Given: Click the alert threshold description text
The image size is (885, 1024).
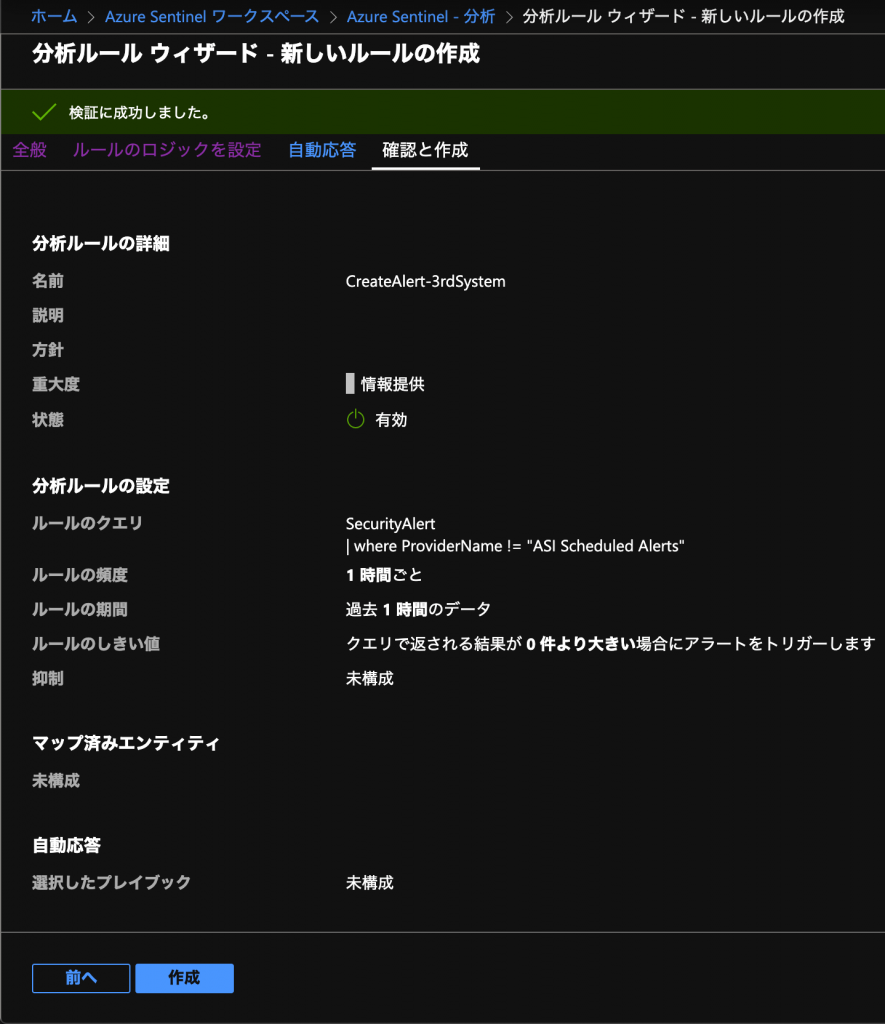Looking at the screenshot, I should pos(610,644).
